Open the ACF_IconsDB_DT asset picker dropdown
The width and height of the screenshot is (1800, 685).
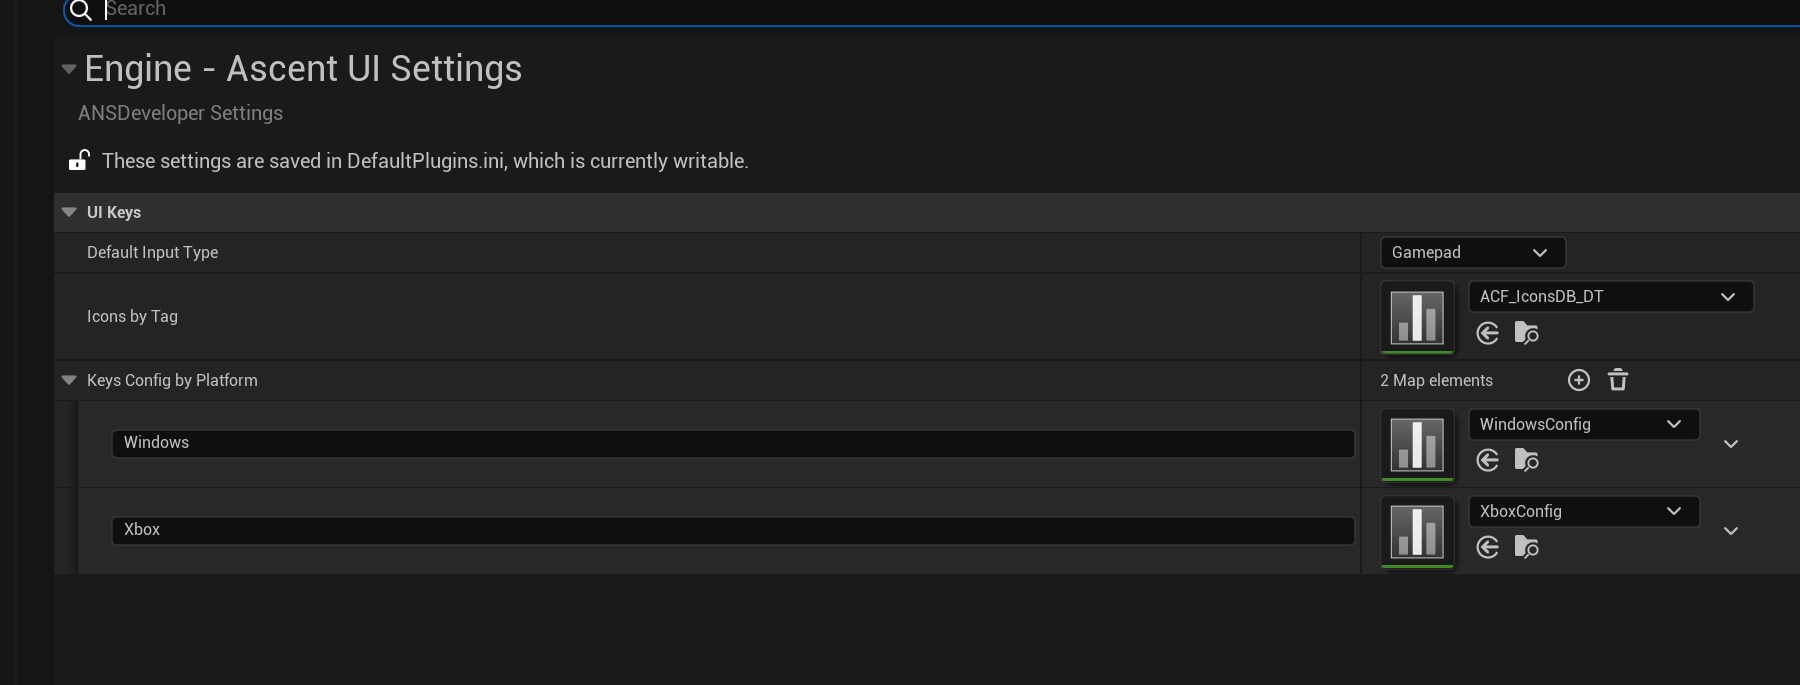click(x=1610, y=296)
